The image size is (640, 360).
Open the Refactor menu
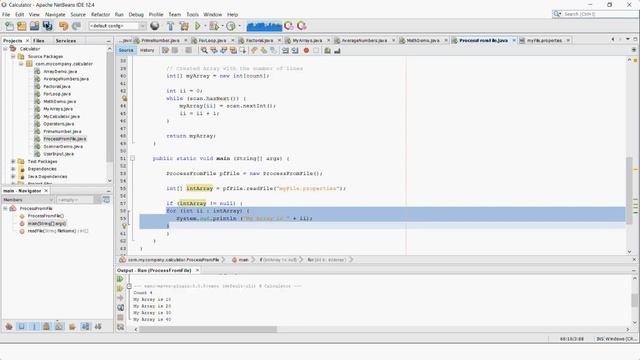coord(100,14)
